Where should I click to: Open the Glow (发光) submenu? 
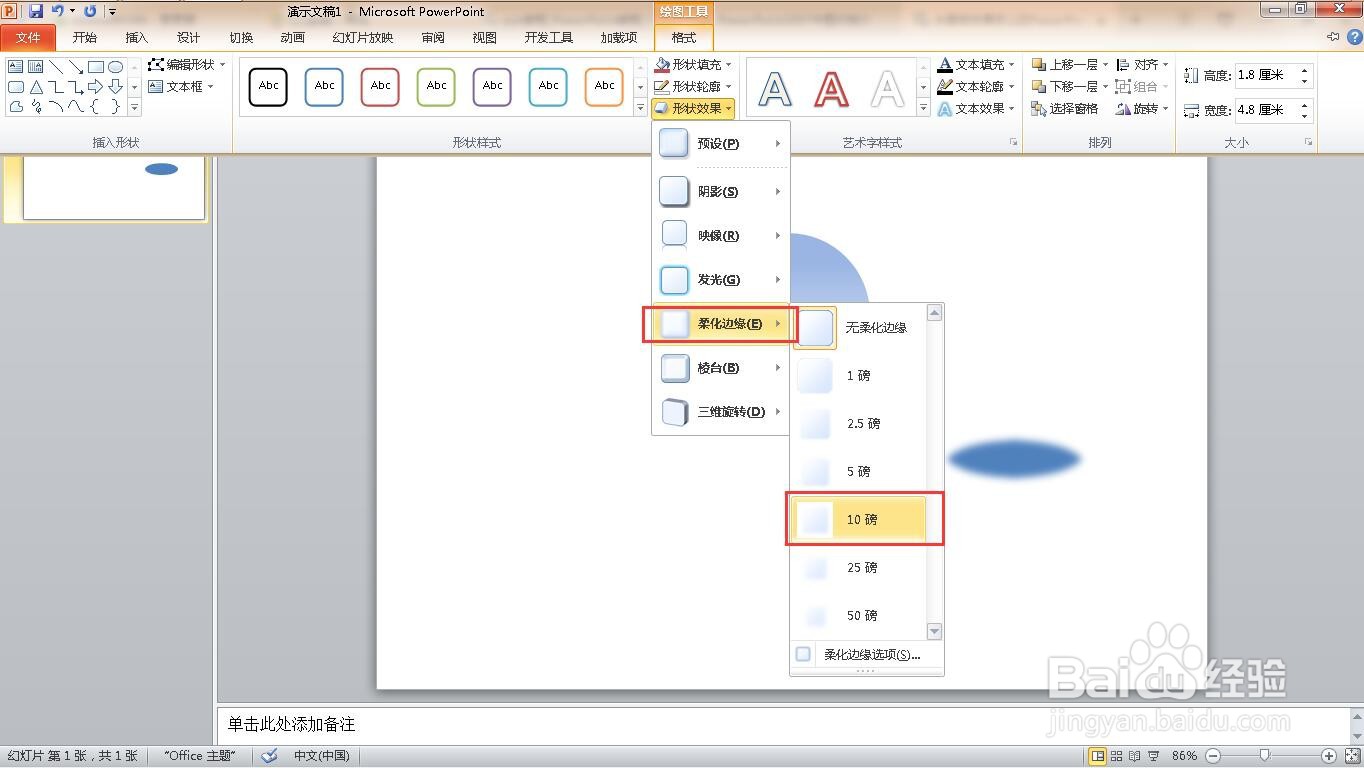[721, 280]
